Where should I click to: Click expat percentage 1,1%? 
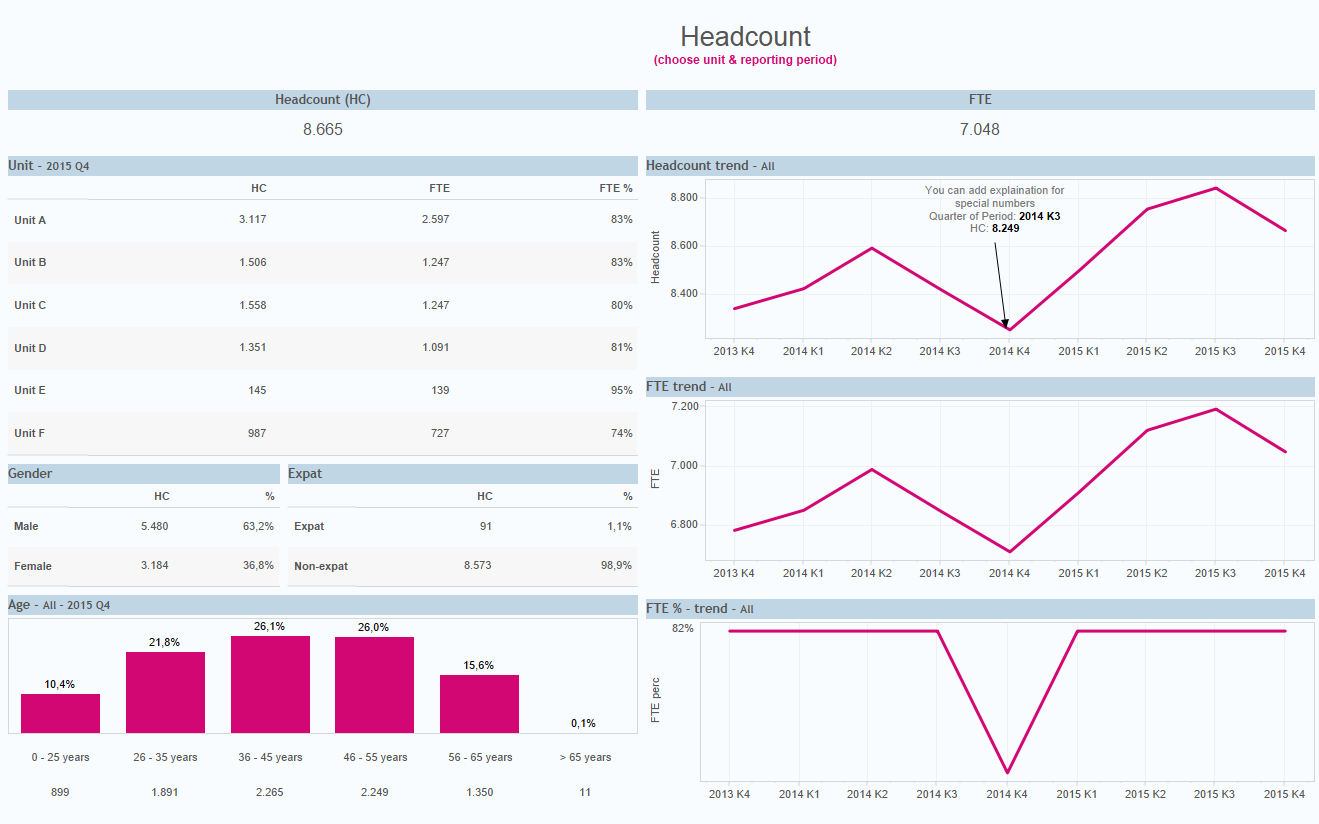coord(619,526)
